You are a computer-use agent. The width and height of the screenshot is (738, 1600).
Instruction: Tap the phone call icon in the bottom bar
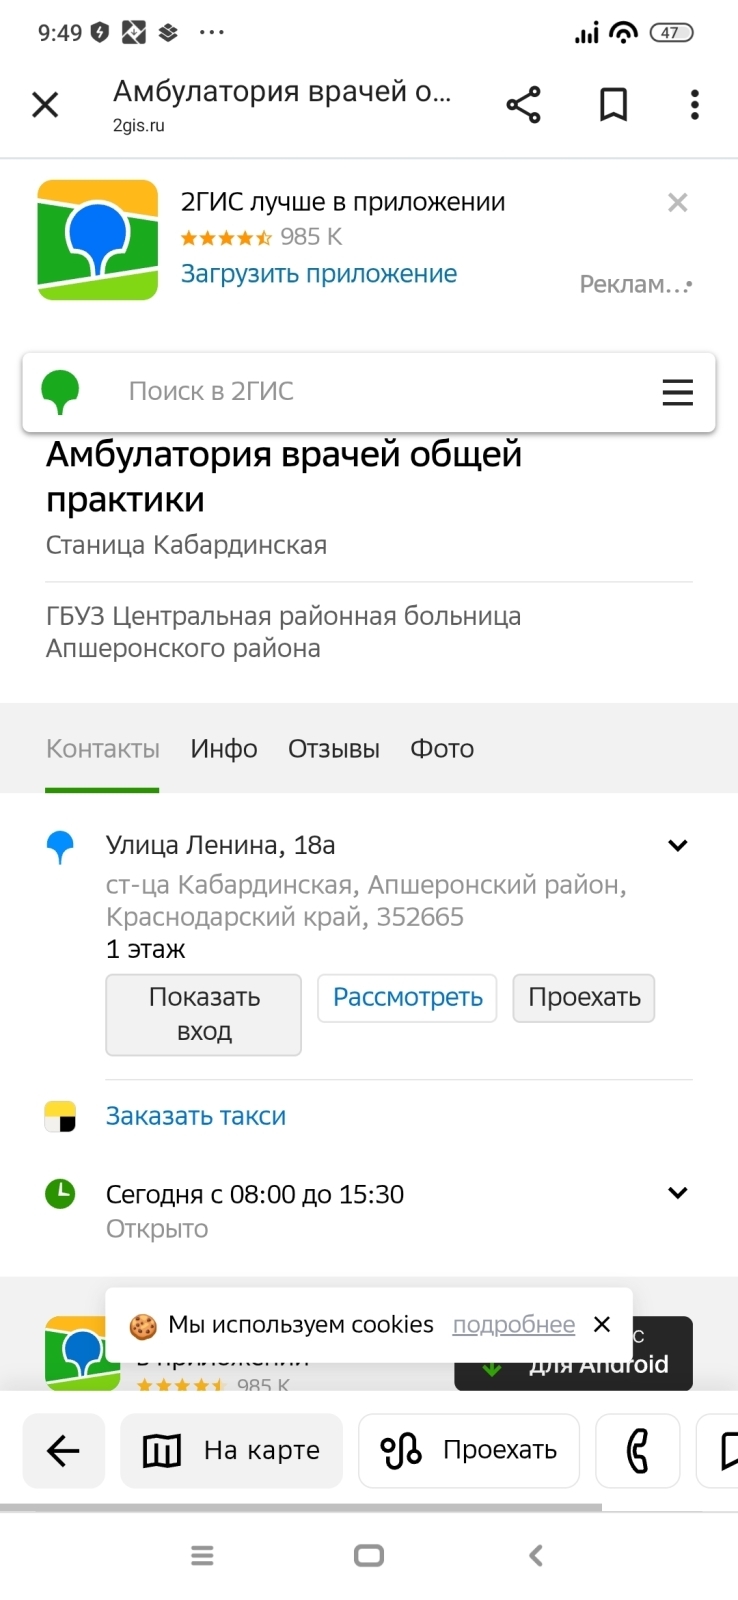pos(637,1451)
